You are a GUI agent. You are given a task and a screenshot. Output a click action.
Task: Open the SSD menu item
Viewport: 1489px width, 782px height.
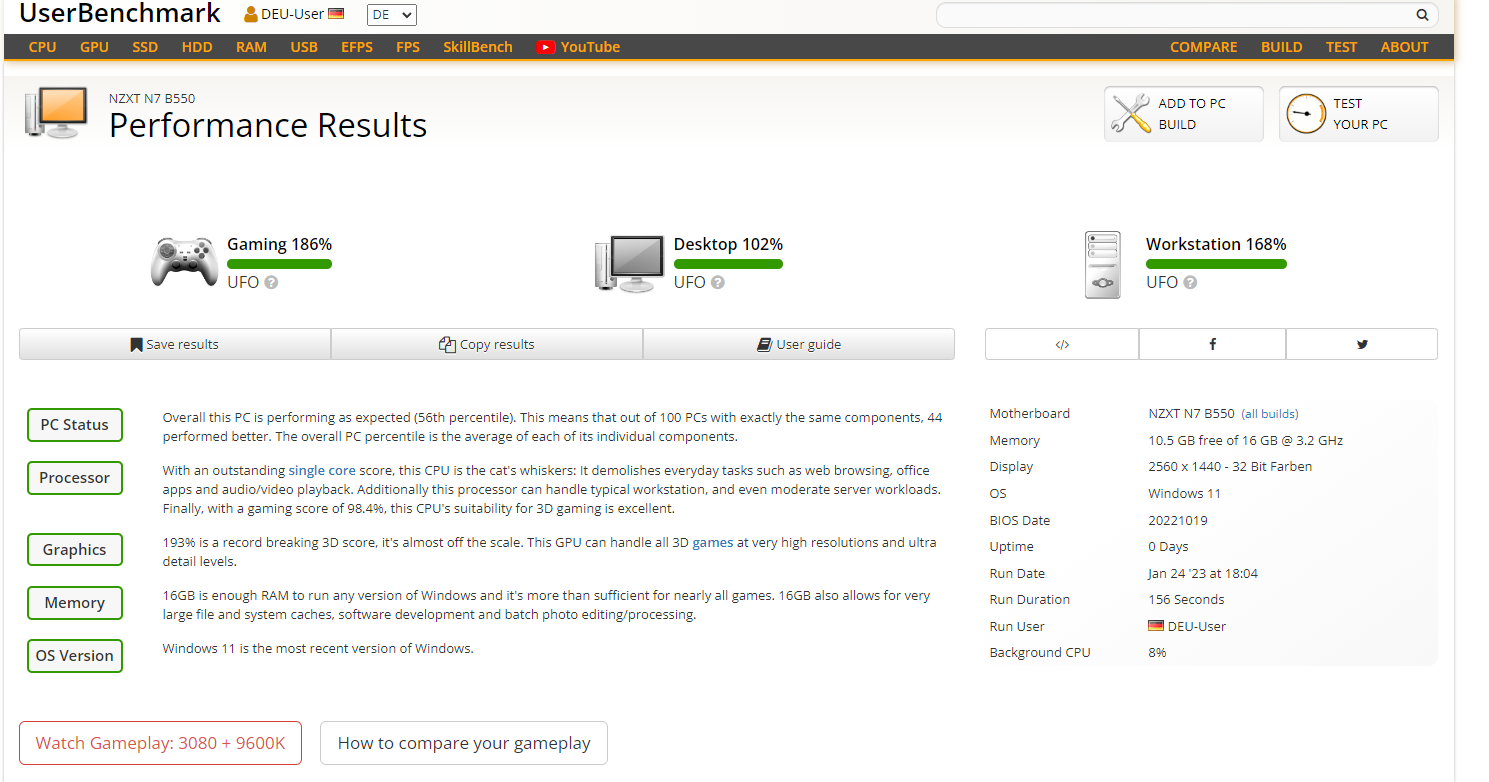(x=145, y=47)
